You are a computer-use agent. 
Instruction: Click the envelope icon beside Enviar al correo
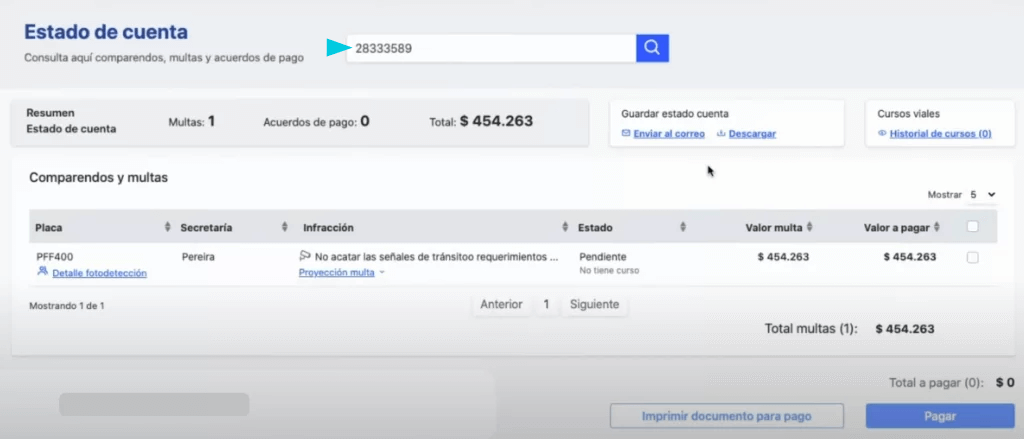point(626,133)
